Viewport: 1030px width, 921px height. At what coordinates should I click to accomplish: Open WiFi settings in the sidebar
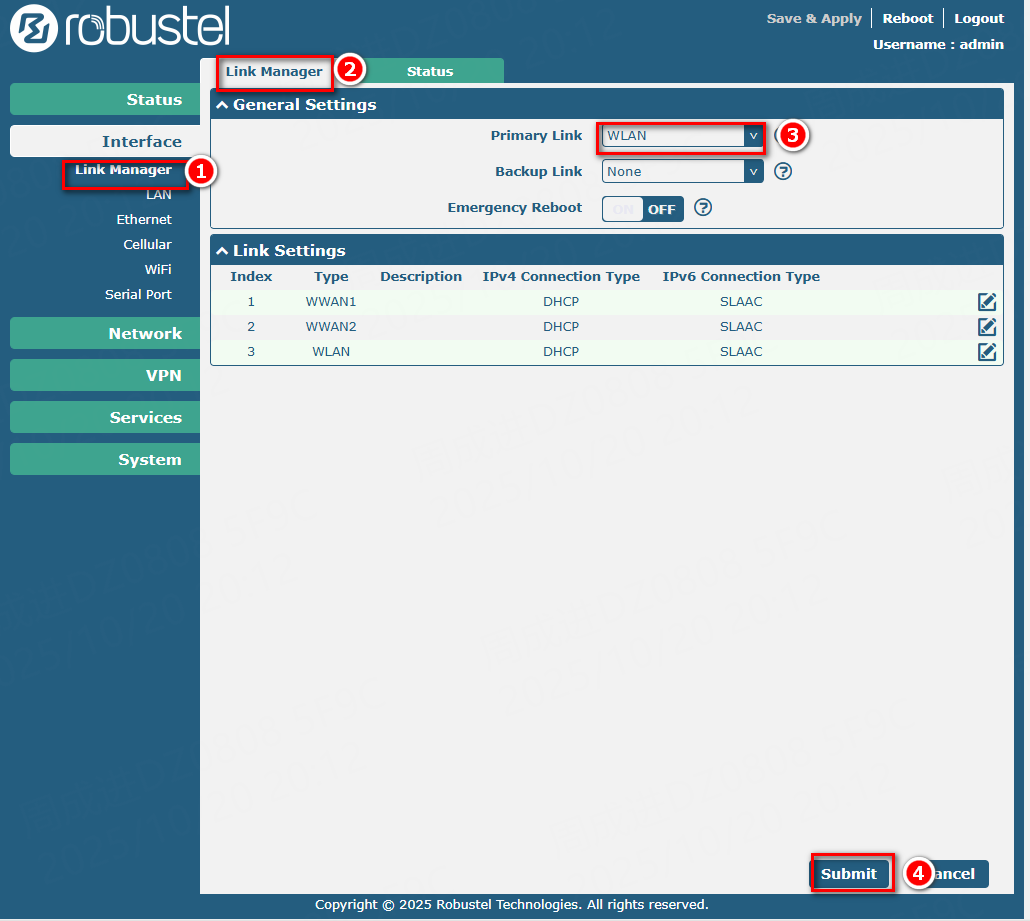(x=157, y=270)
